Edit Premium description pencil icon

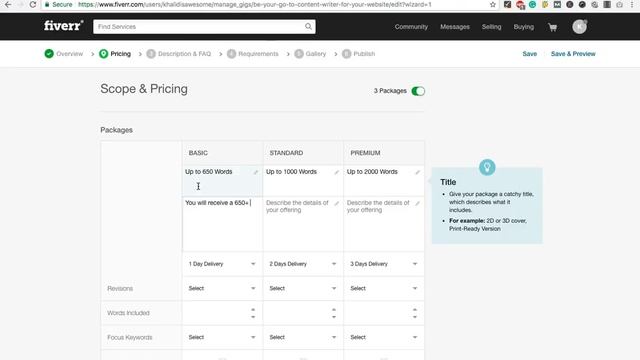(x=418, y=203)
